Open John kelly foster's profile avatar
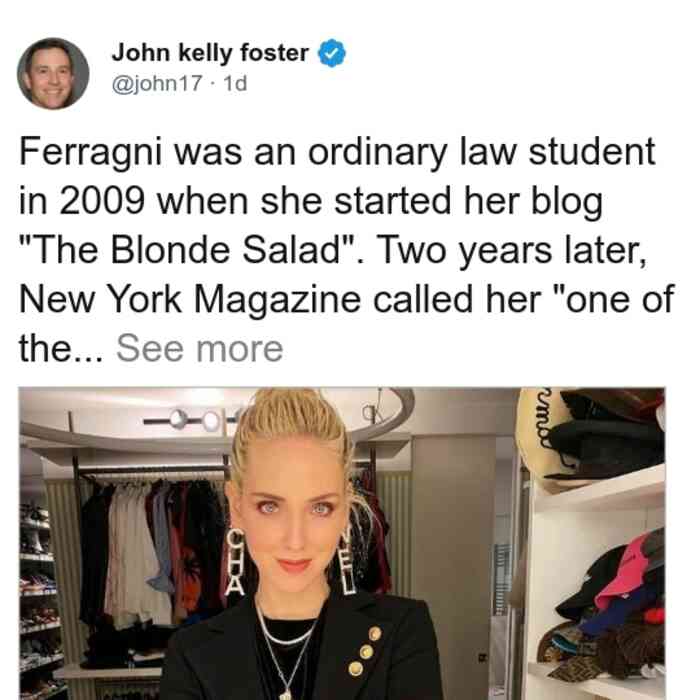Viewport: 700px width, 700px height. [x=53, y=74]
